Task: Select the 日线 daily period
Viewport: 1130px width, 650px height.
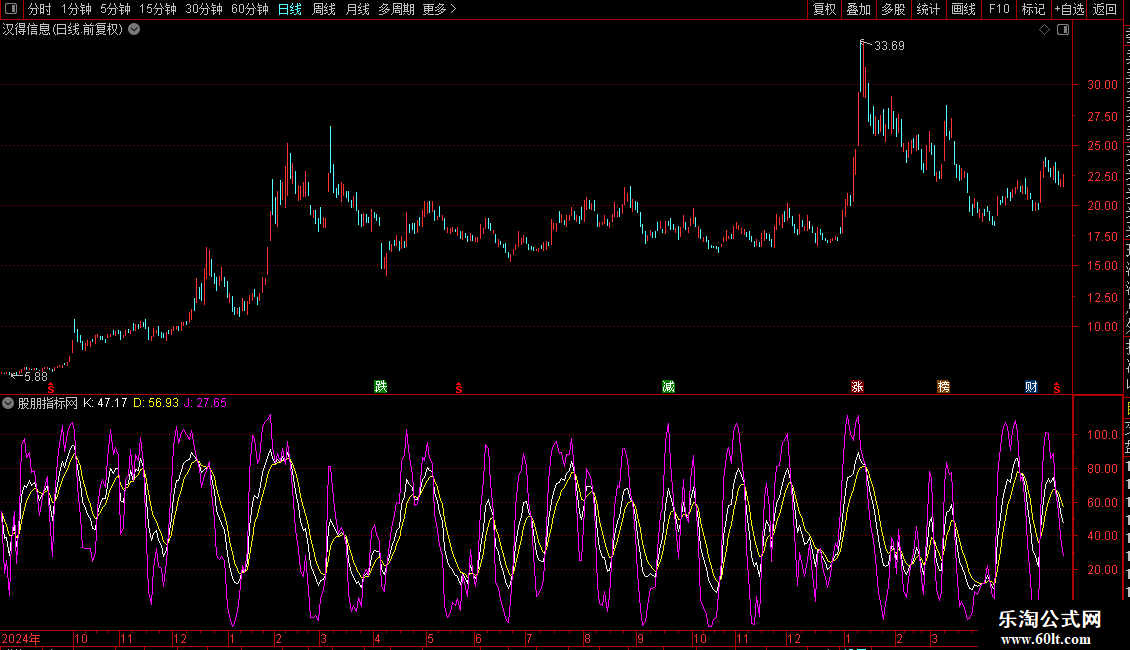Action: pos(290,9)
